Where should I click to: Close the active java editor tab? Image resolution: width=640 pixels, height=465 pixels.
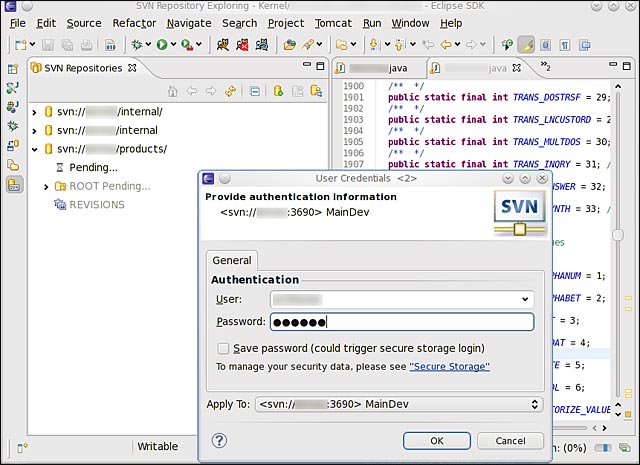(x=516, y=68)
